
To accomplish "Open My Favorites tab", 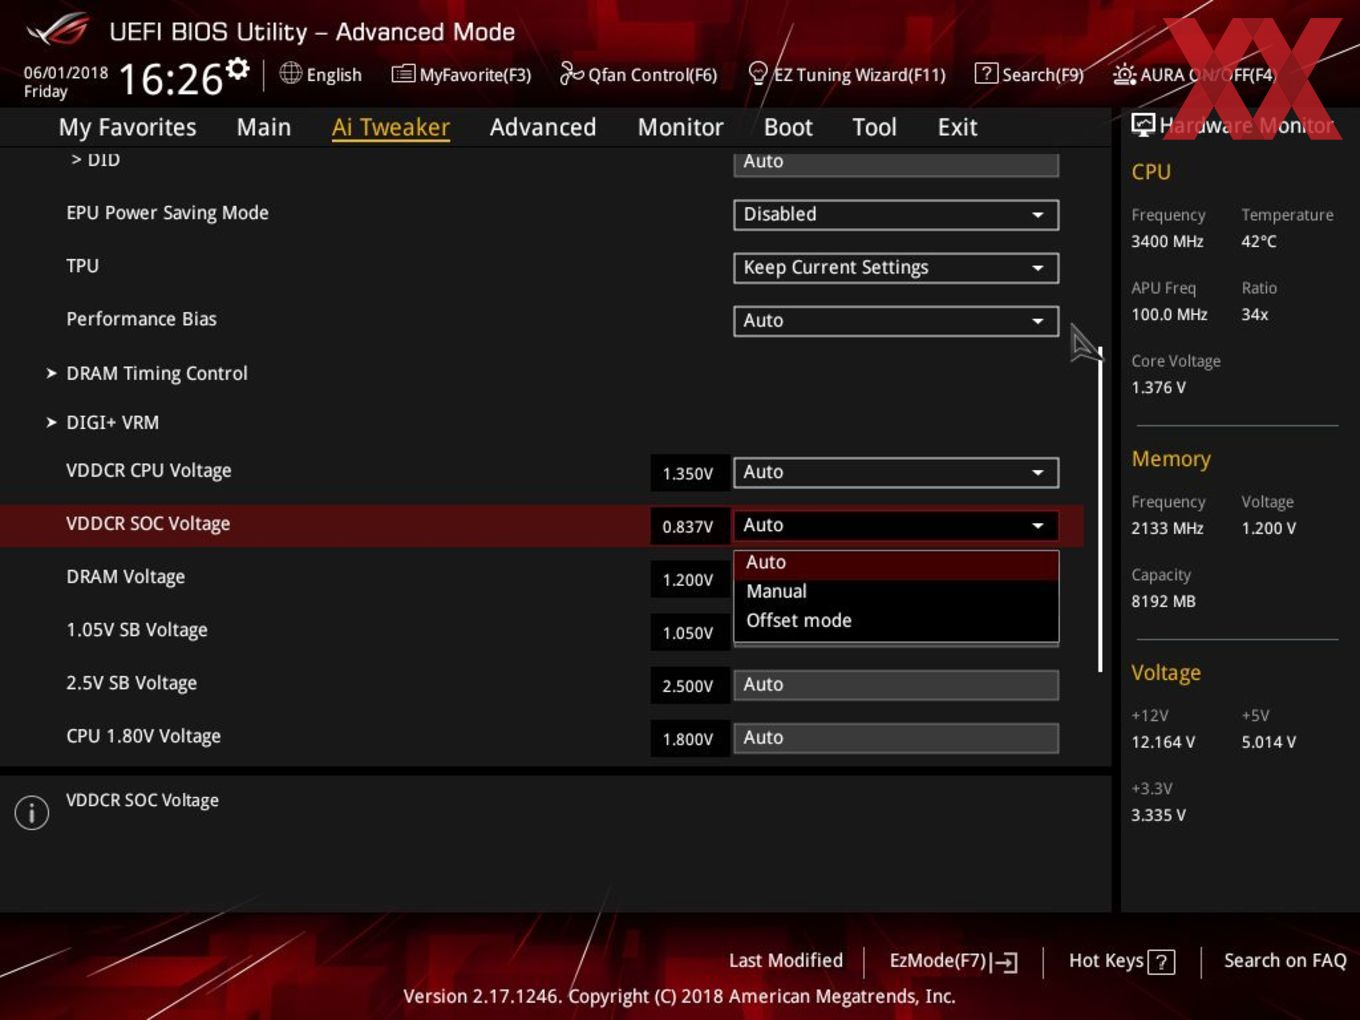I will pos(127,127).
